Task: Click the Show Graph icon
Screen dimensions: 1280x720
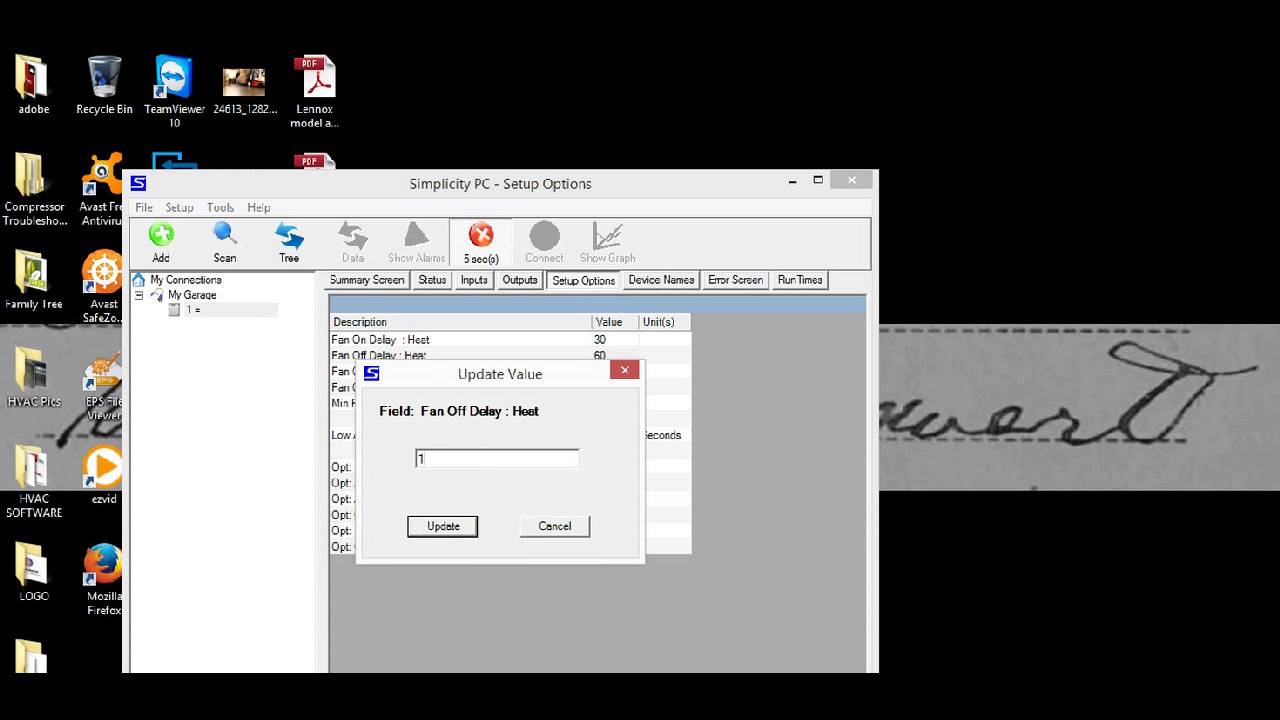Action: click(x=608, y=234)
